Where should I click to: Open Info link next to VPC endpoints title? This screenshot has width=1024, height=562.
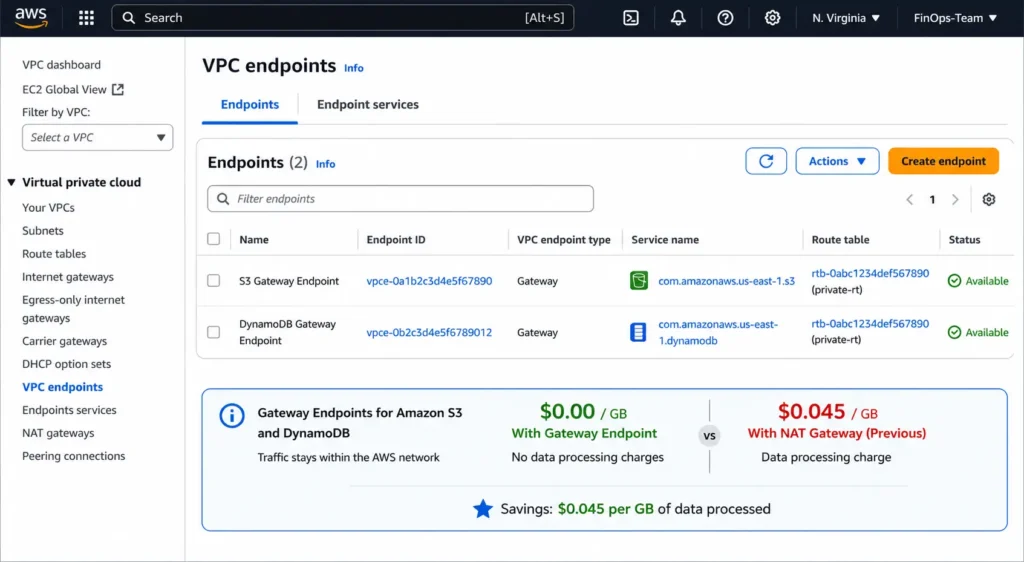[353, 68]
